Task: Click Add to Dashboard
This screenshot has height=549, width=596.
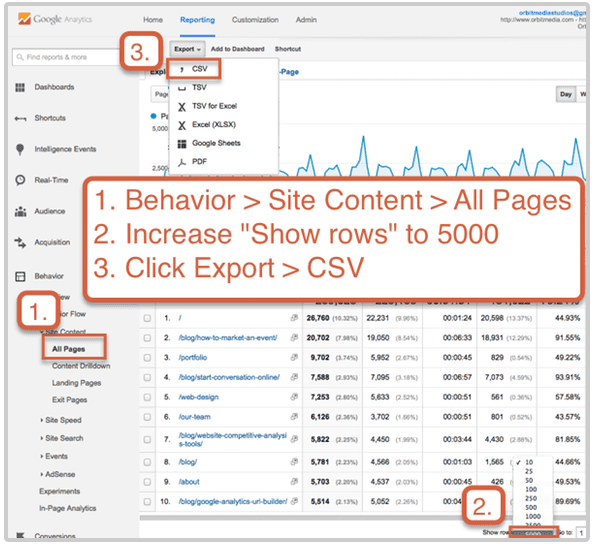Action: 238,49
